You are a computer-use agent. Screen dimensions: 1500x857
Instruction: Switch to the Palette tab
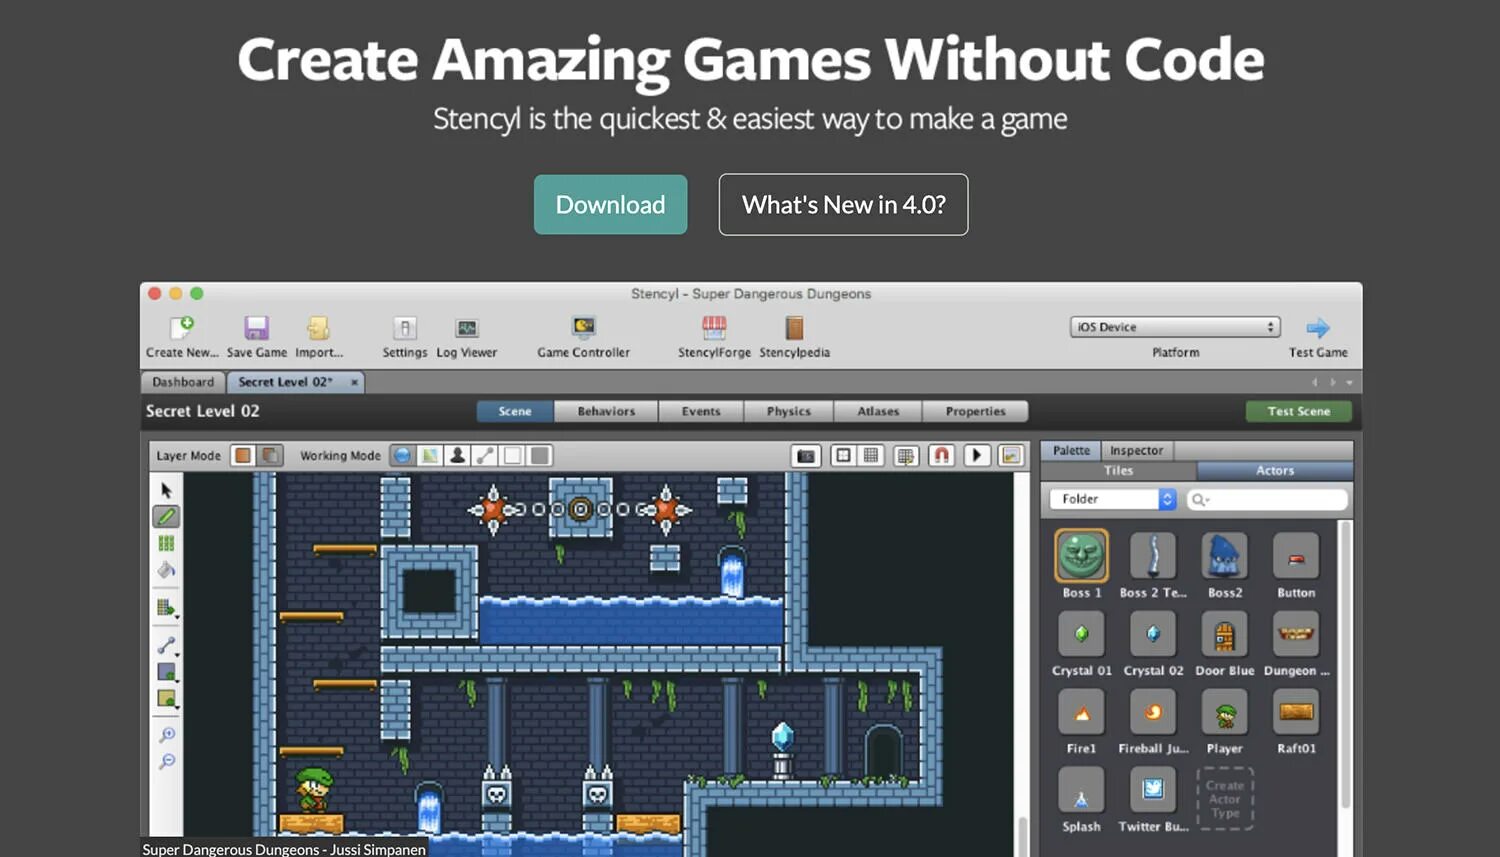[1071, 451]
